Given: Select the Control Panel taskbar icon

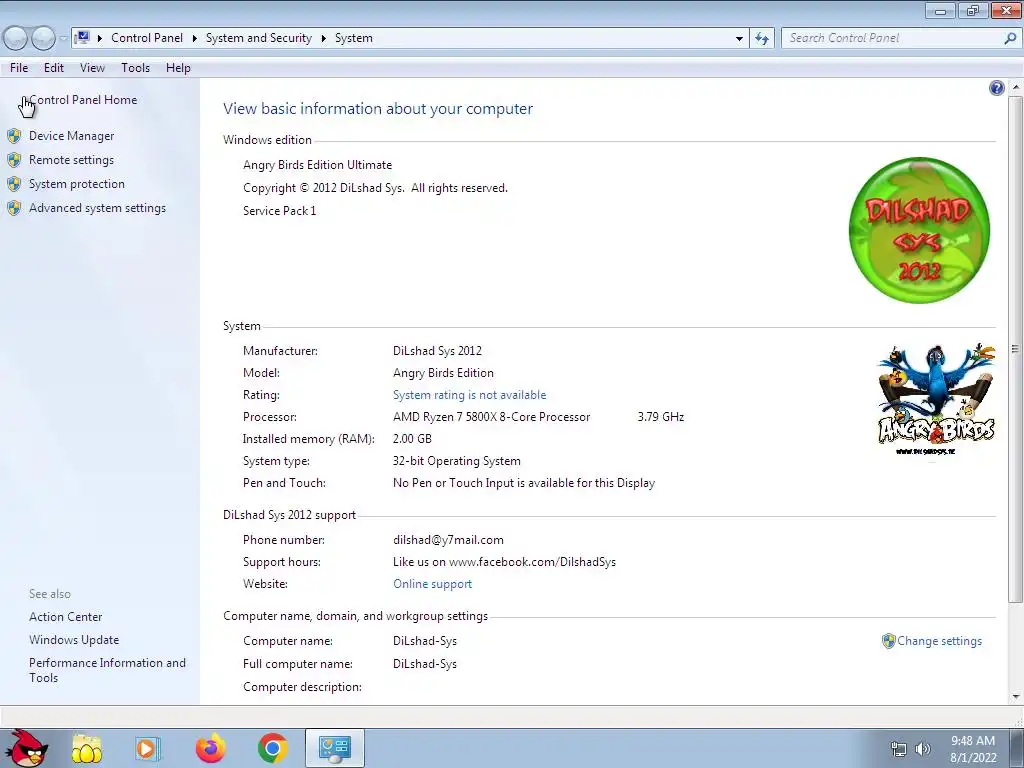Looking at the screenshot, I should pyautogui.click(x=334, y=748).
